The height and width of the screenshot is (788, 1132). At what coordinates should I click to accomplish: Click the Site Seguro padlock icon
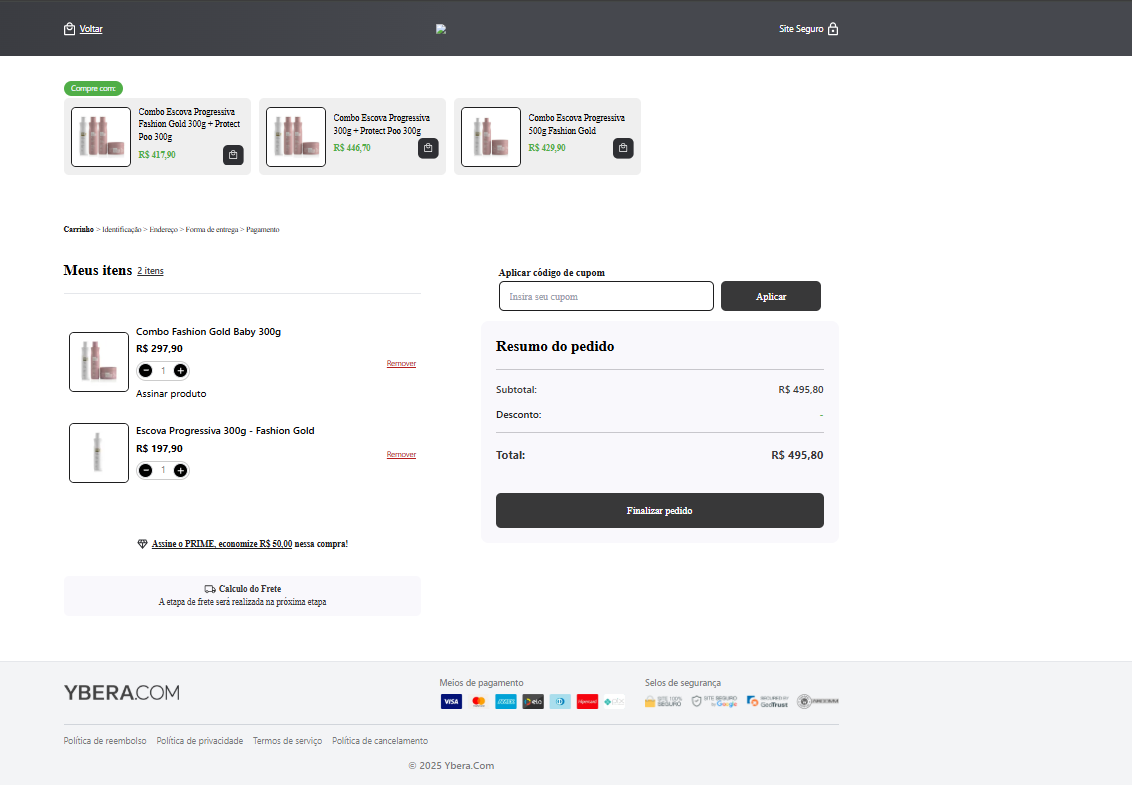[x=833, y=29]
